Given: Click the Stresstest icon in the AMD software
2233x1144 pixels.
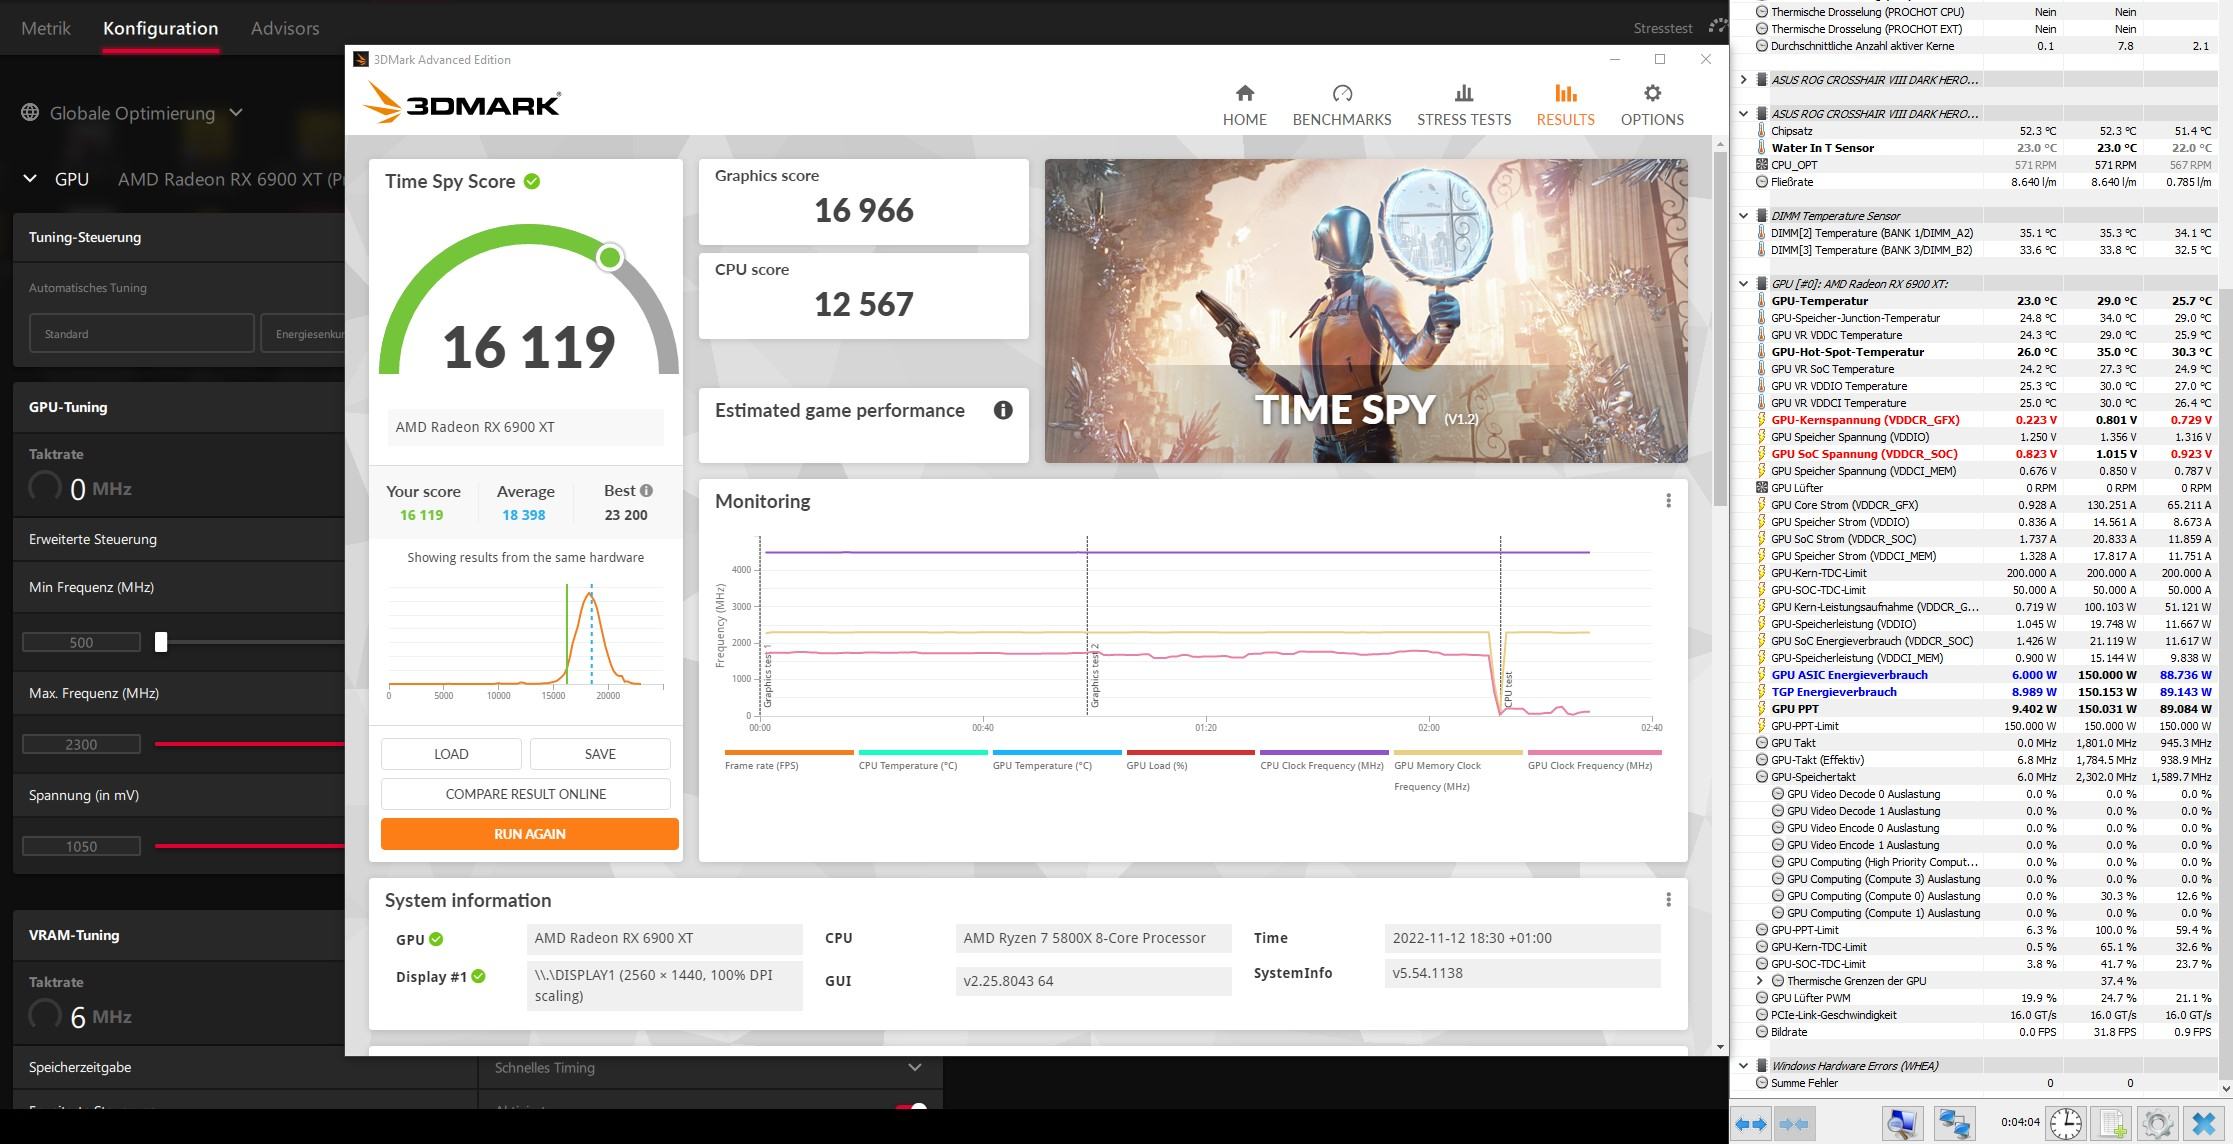Looking at the screenshot, I should [1717, 27].
